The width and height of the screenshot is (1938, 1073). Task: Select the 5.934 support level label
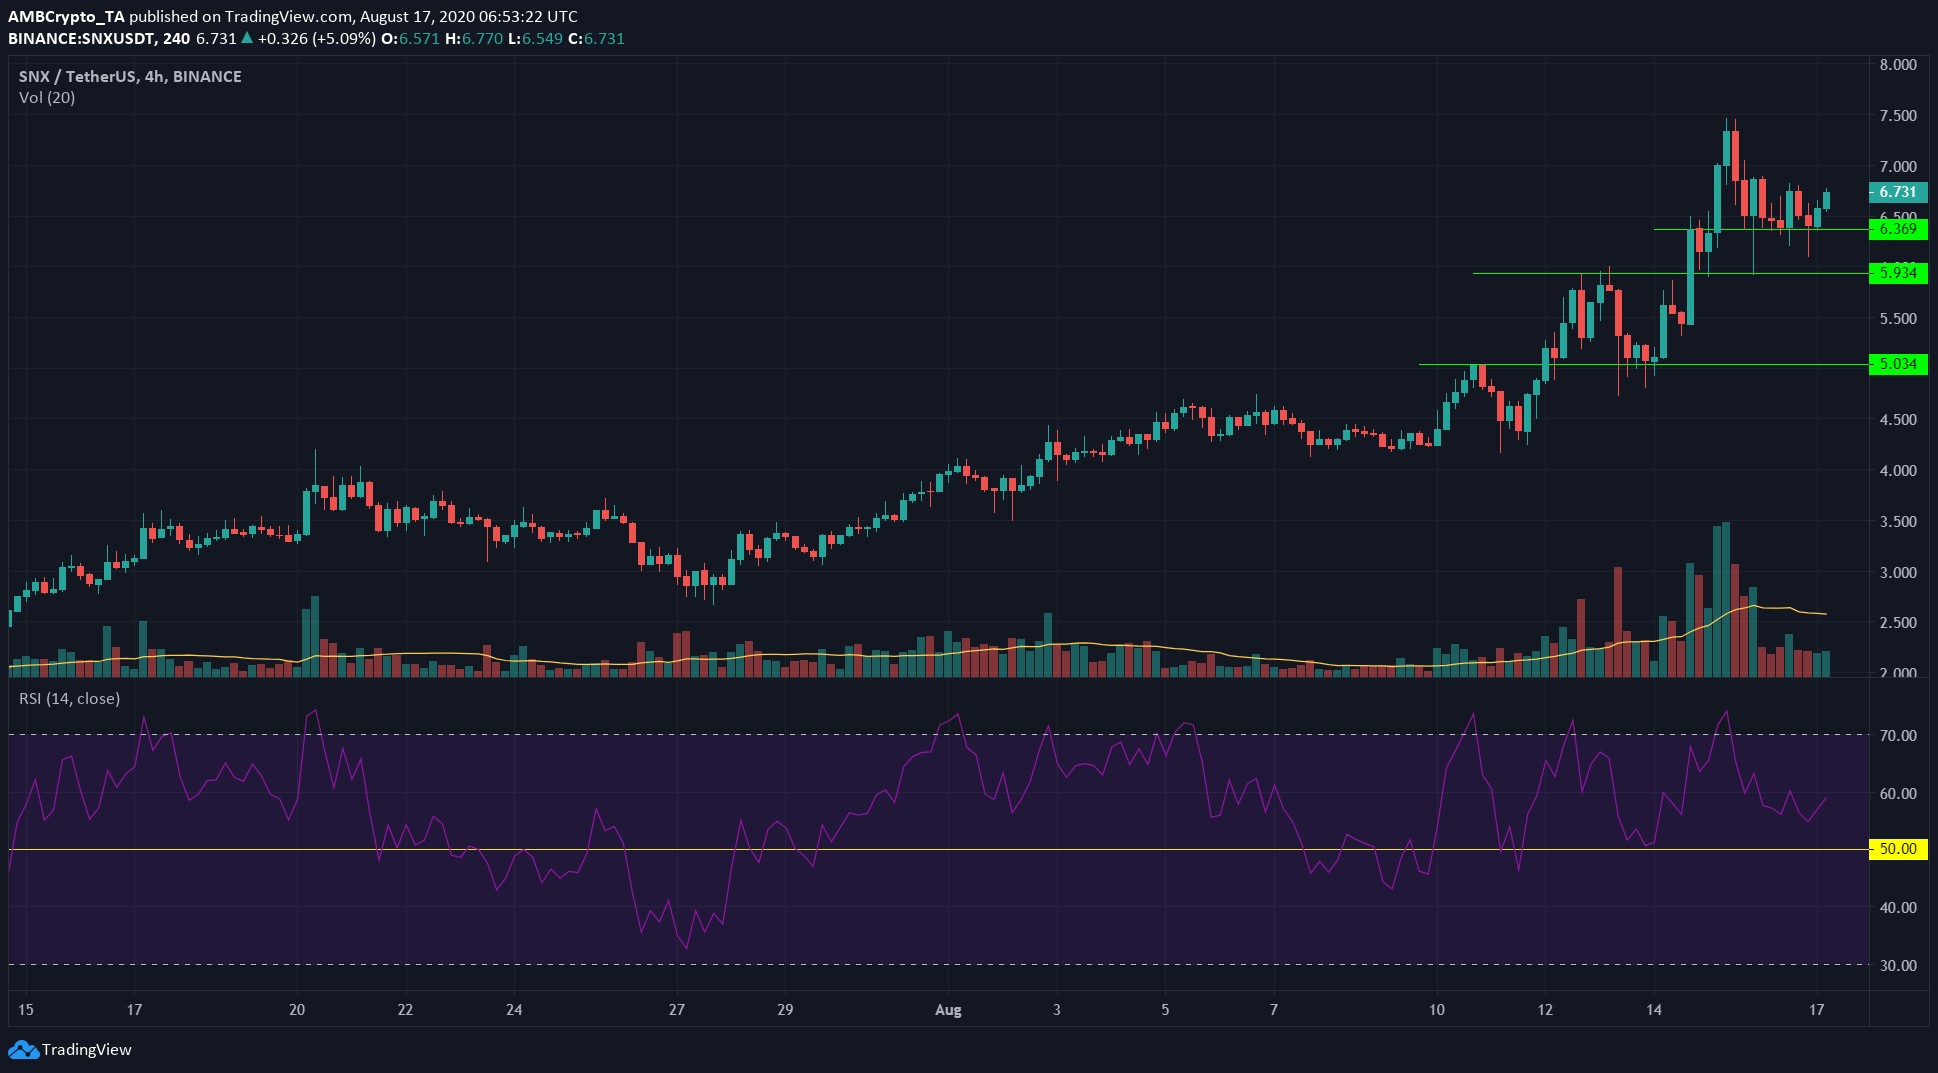click(1897, 273)
